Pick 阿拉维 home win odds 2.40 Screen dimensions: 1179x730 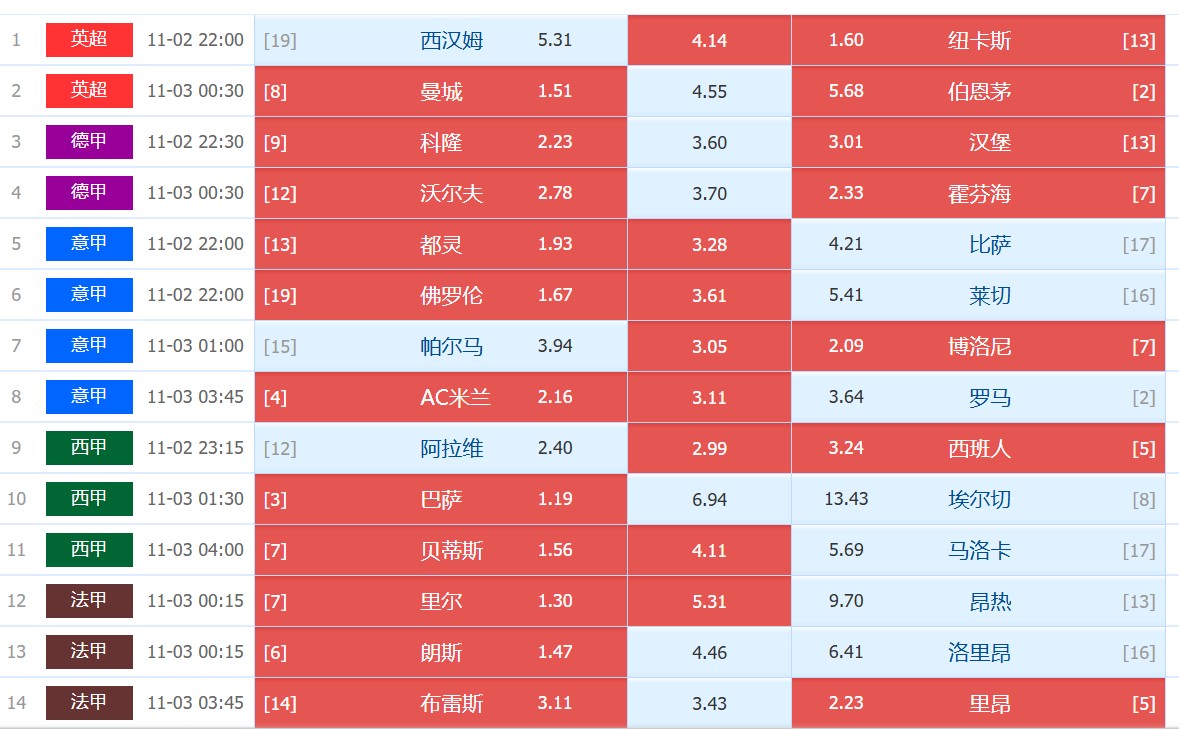pos(555,448)
